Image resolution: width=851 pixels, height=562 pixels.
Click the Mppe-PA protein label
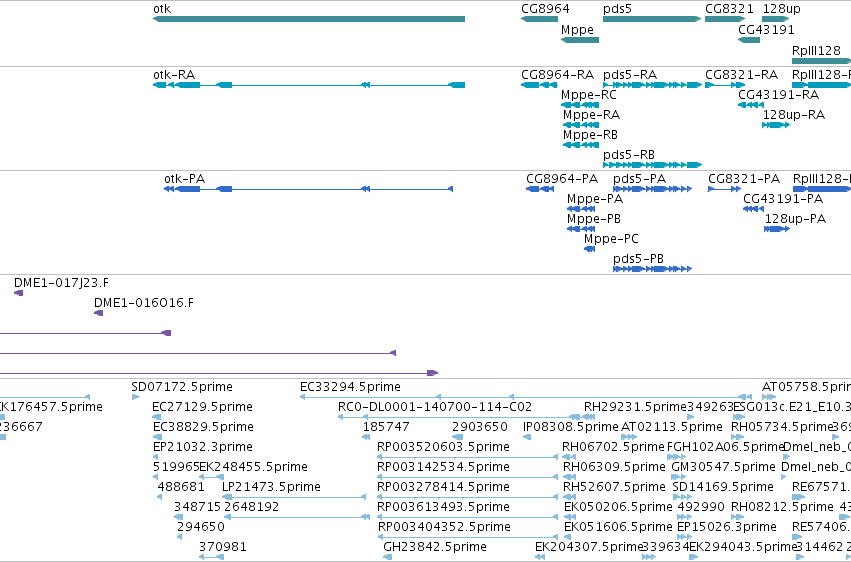pos(595,199)
